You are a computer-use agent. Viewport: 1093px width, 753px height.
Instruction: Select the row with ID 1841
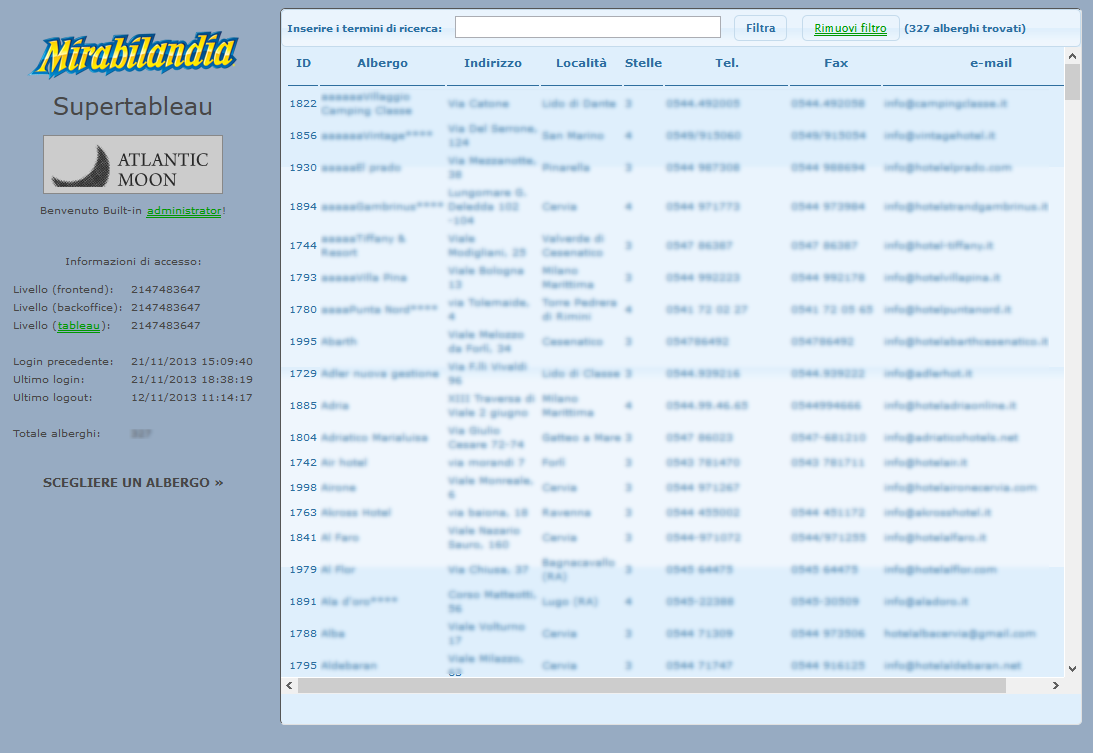(675, 538)
